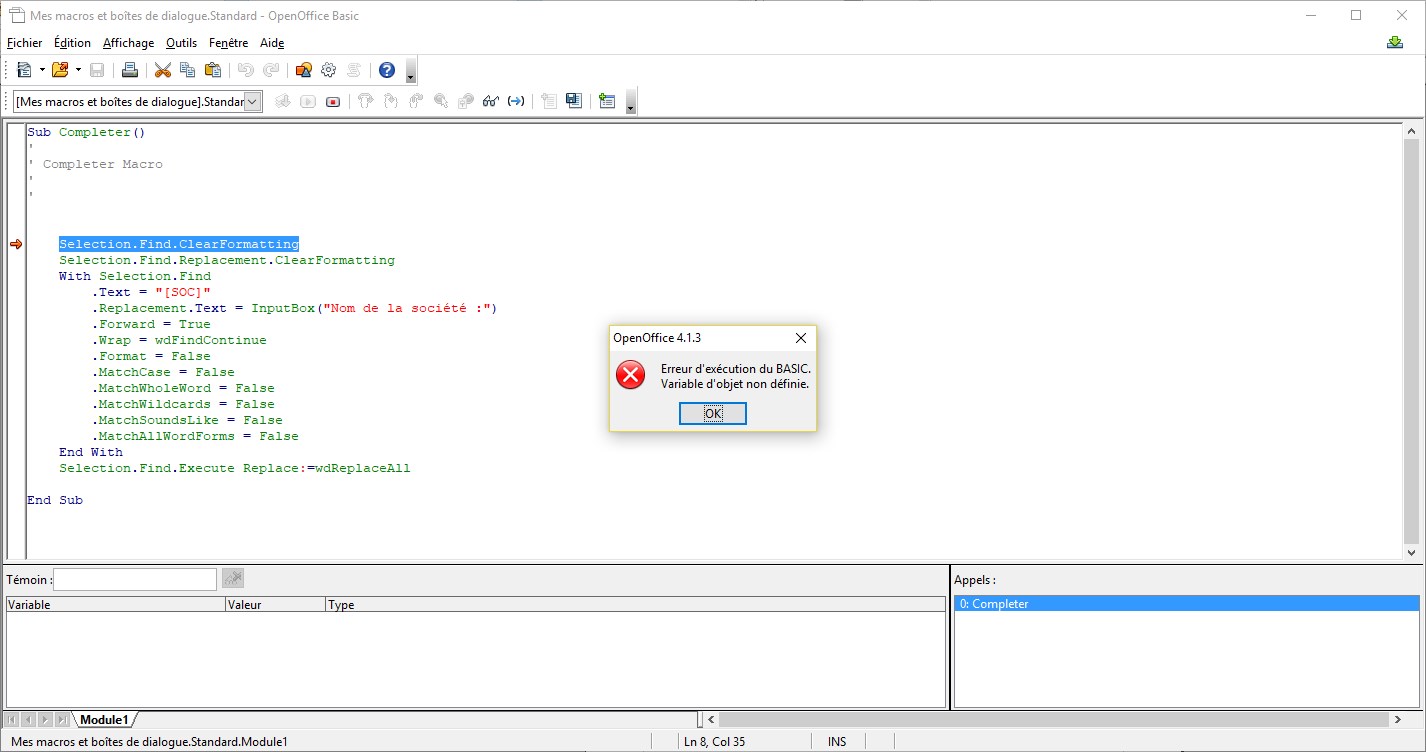
Task: Close the OpenOffice 4.1.3 error dialog
Action: pos(800,338)
